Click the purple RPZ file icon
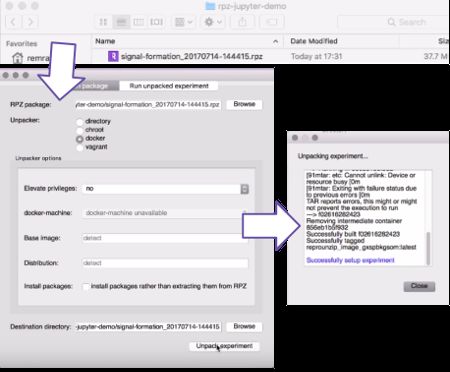 pos(113,56)
